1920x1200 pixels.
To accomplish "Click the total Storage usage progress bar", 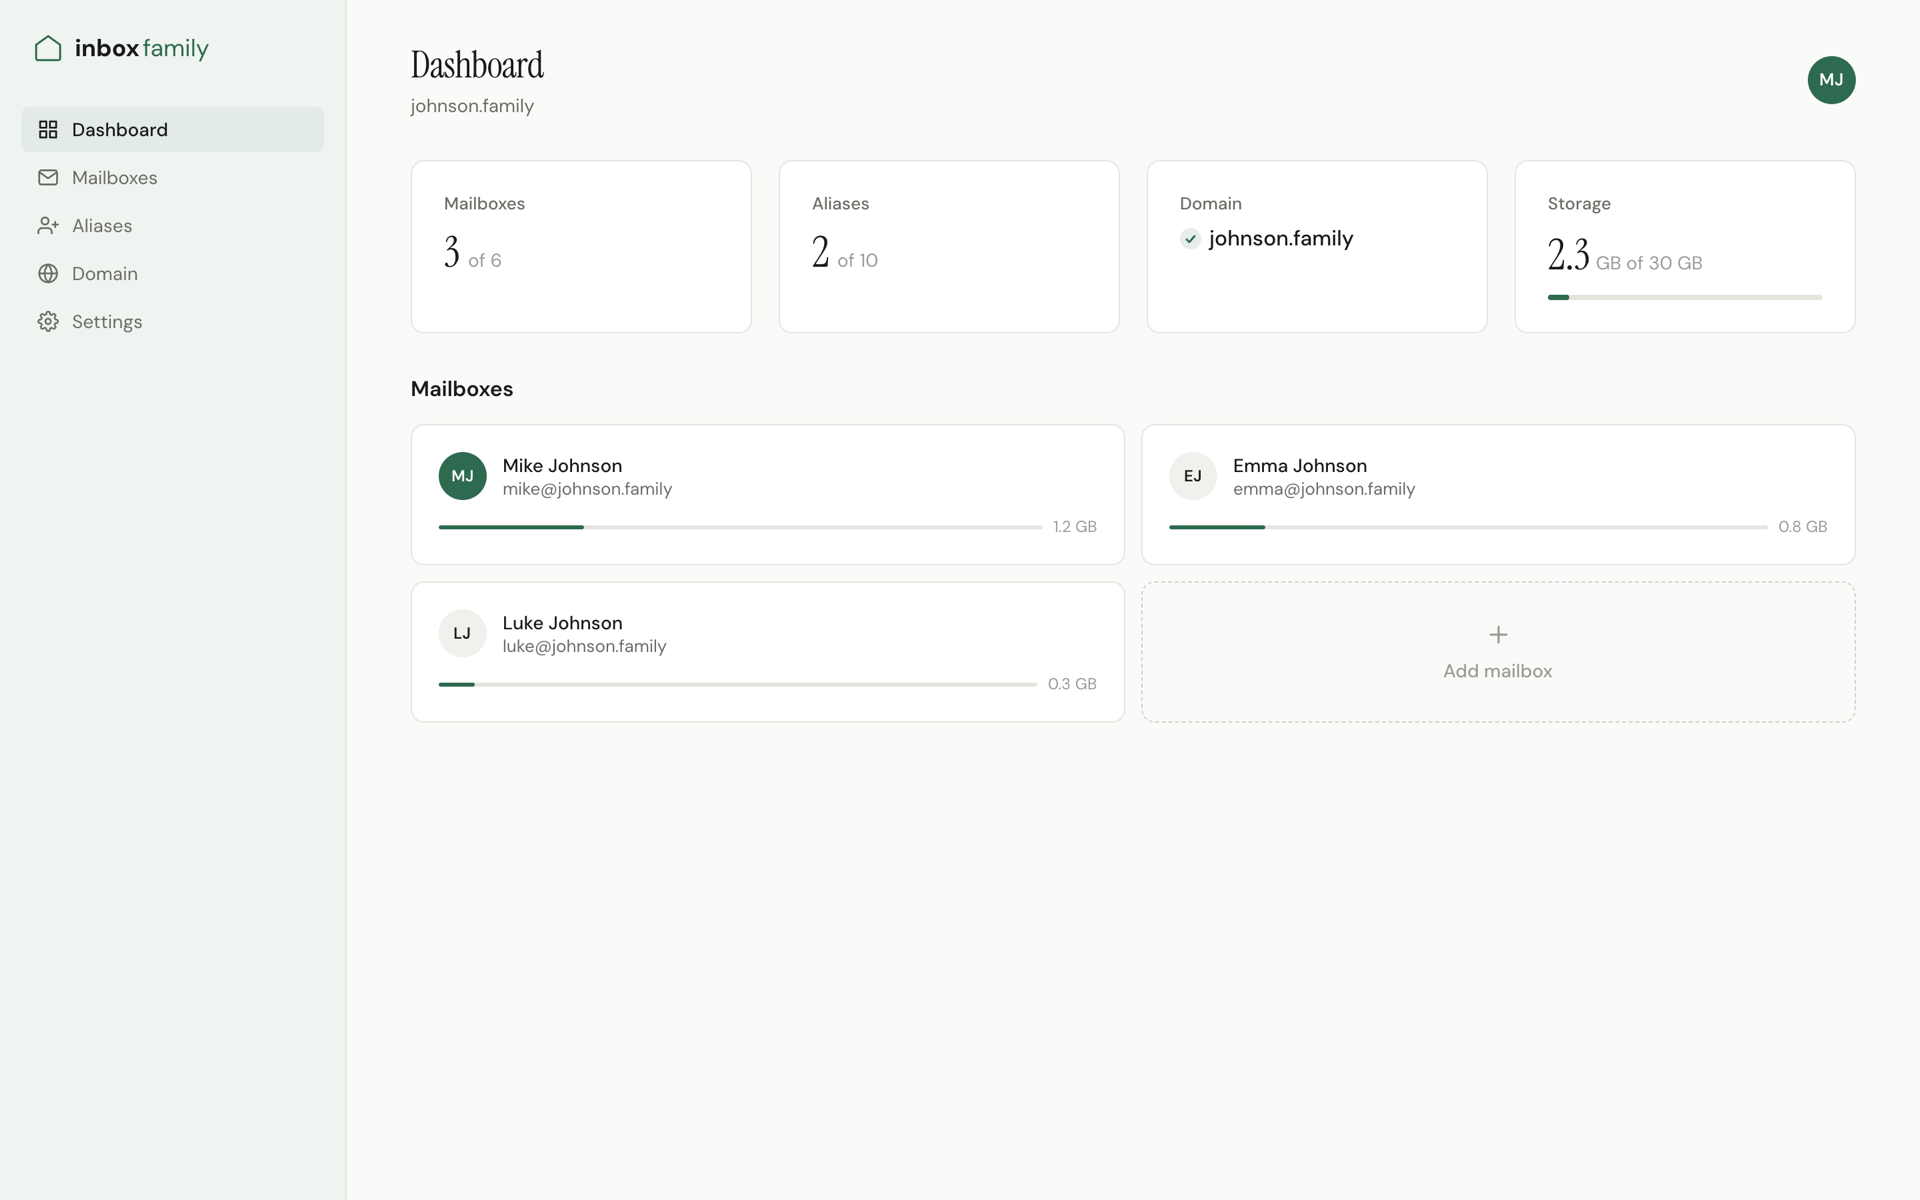I will [1684, 297].
